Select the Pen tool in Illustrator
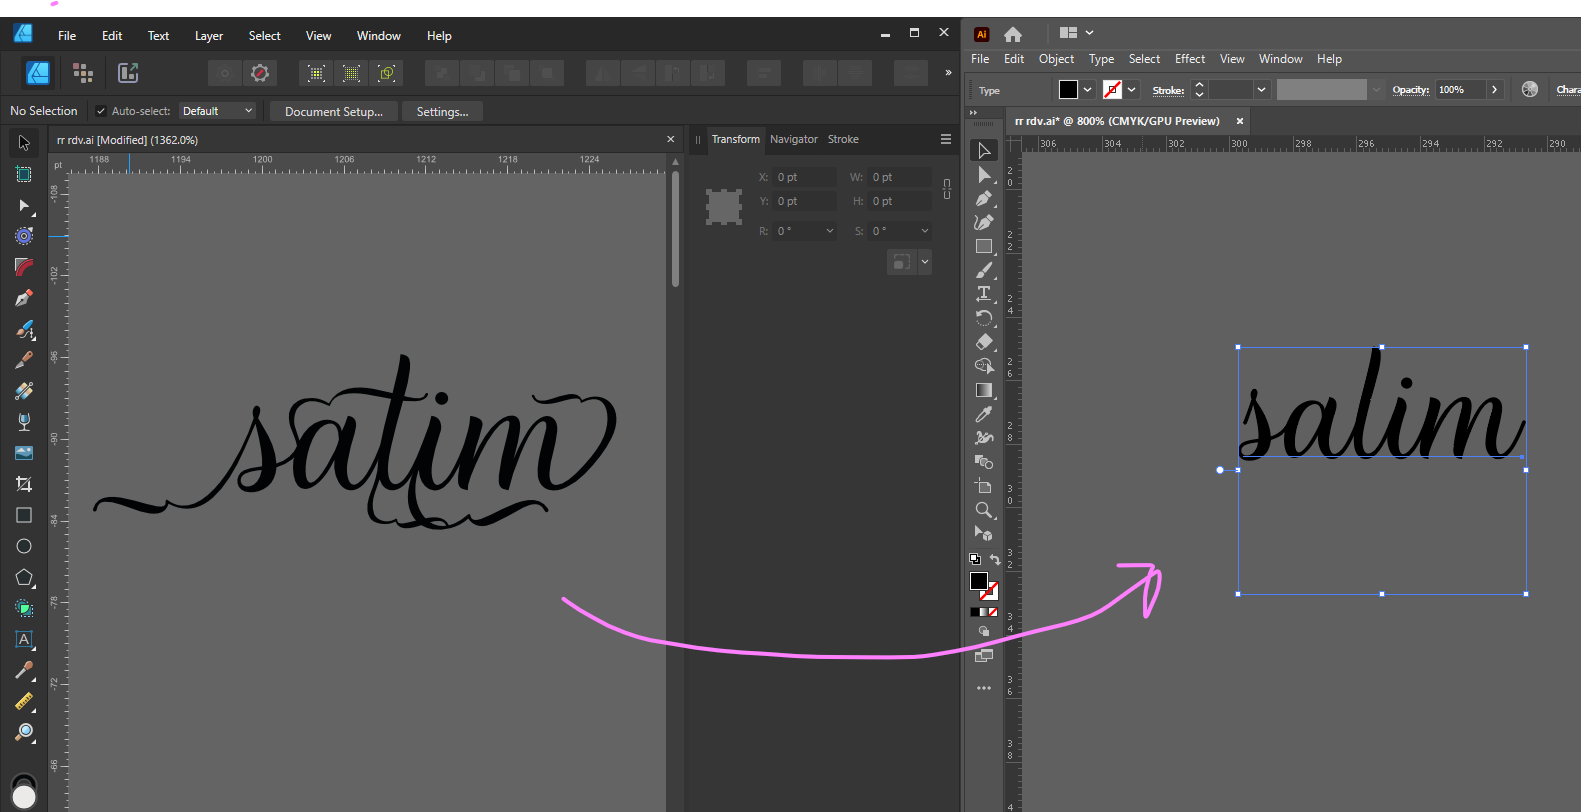Screen dimensions: 1581x812 click(x=984, y=198)
